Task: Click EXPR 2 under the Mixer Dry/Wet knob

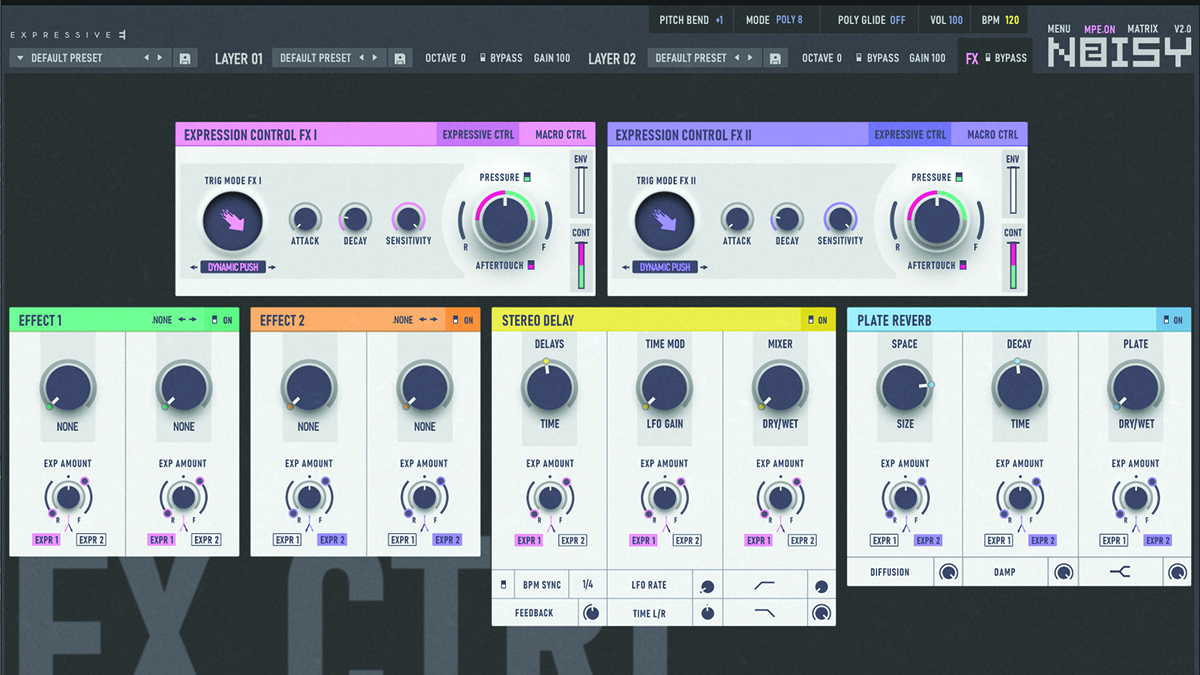Action: pyautogui.click(x=803, y=540)
